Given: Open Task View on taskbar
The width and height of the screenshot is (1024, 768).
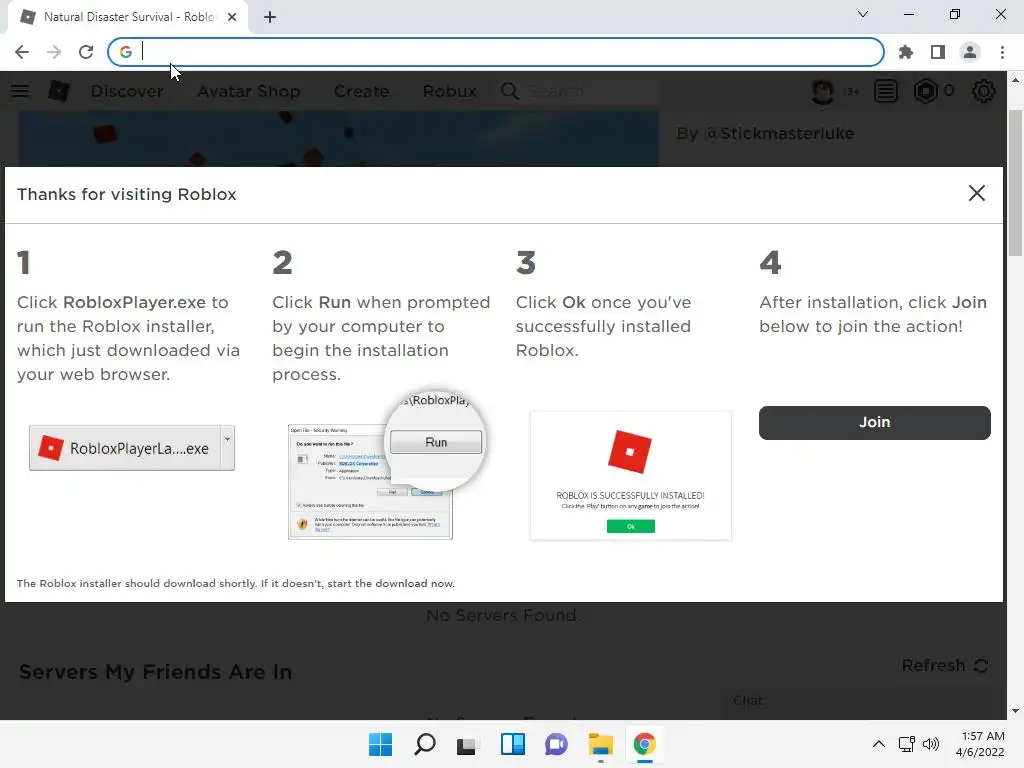Looking at the screenshot, I should pos(466,744).
